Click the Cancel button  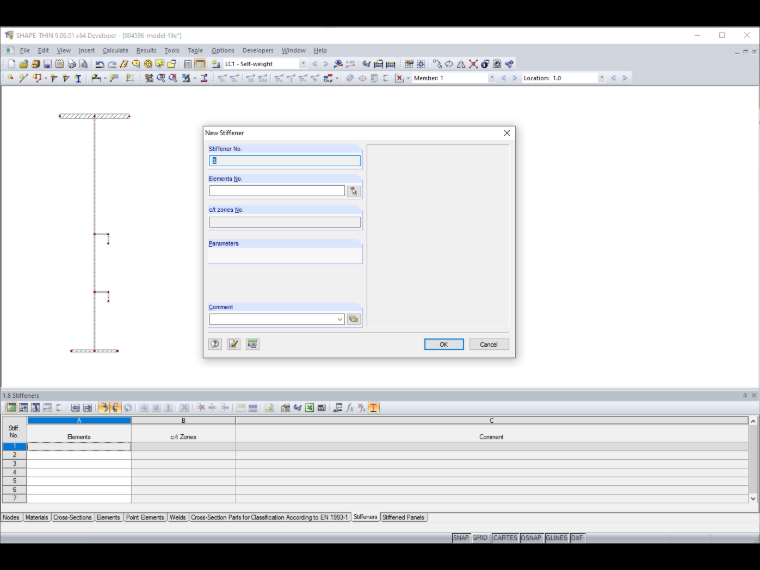(x=489, y=344)
